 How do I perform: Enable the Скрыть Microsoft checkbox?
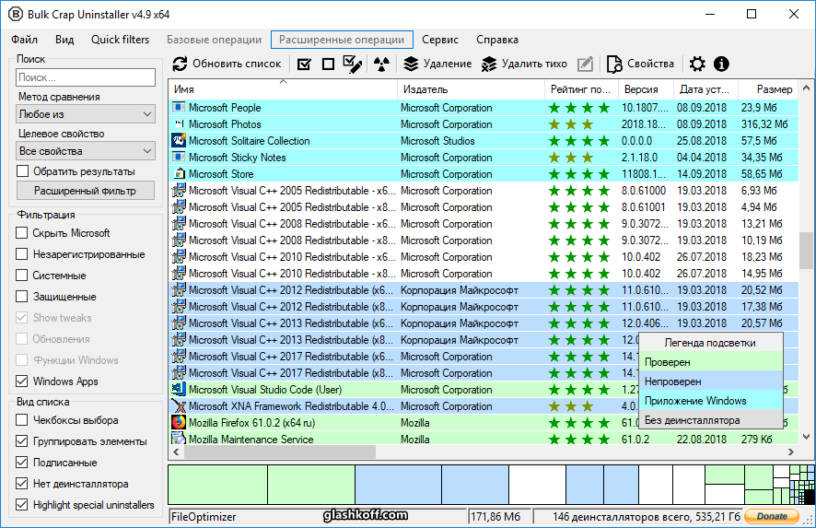(23, 233)
